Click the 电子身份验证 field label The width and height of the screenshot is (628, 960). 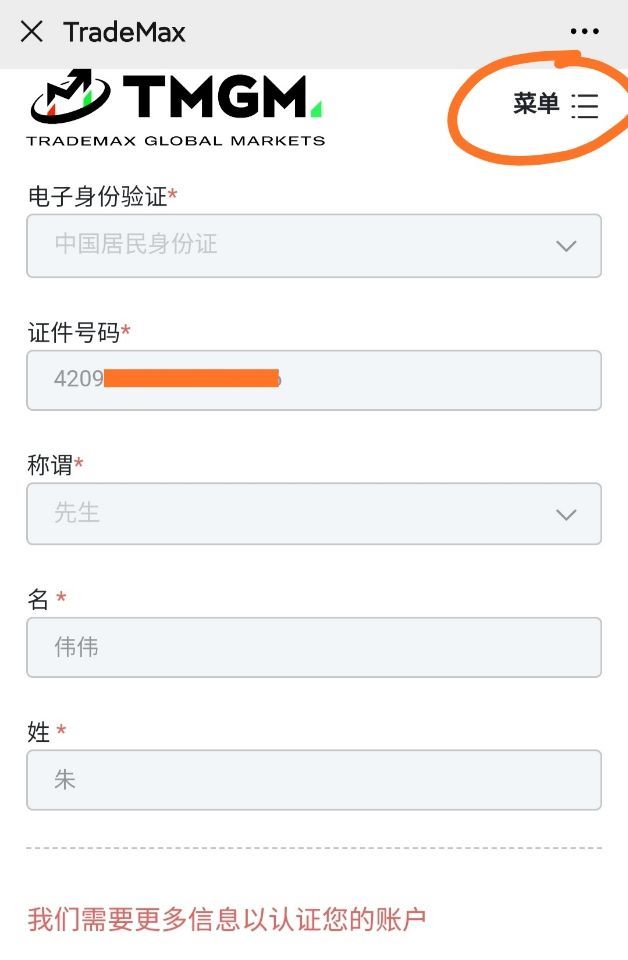98,196
